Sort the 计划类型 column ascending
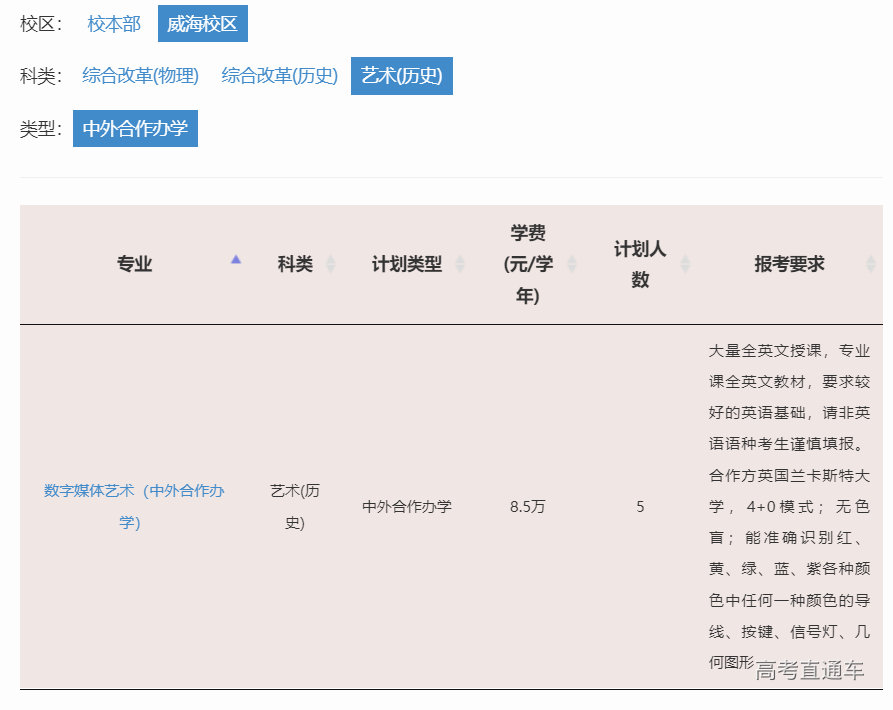893x710 pixels. pyautogui.click(x=462, y=258)
